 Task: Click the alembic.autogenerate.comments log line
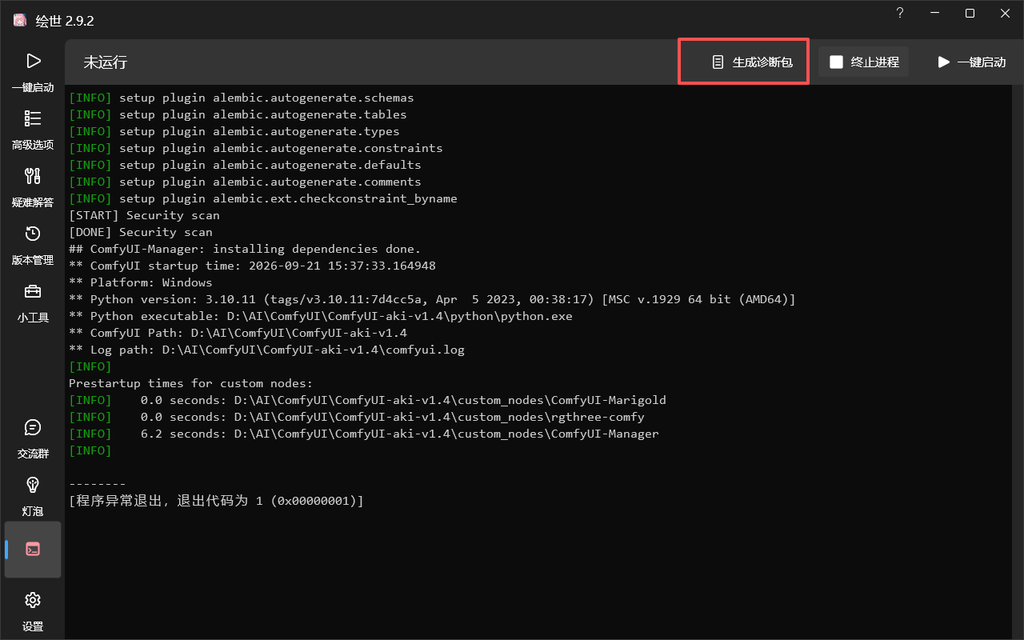pyautogui.click(x=245, y=182)
